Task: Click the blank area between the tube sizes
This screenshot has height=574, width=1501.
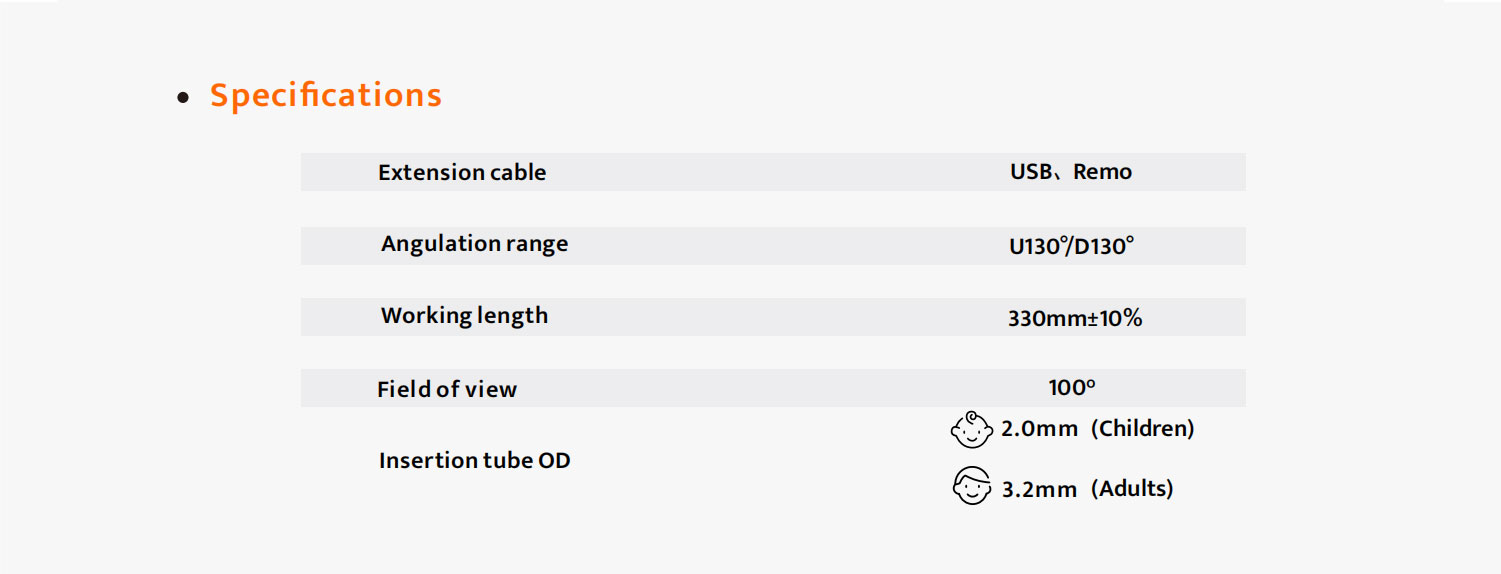Action: [x=1073, y=459]
